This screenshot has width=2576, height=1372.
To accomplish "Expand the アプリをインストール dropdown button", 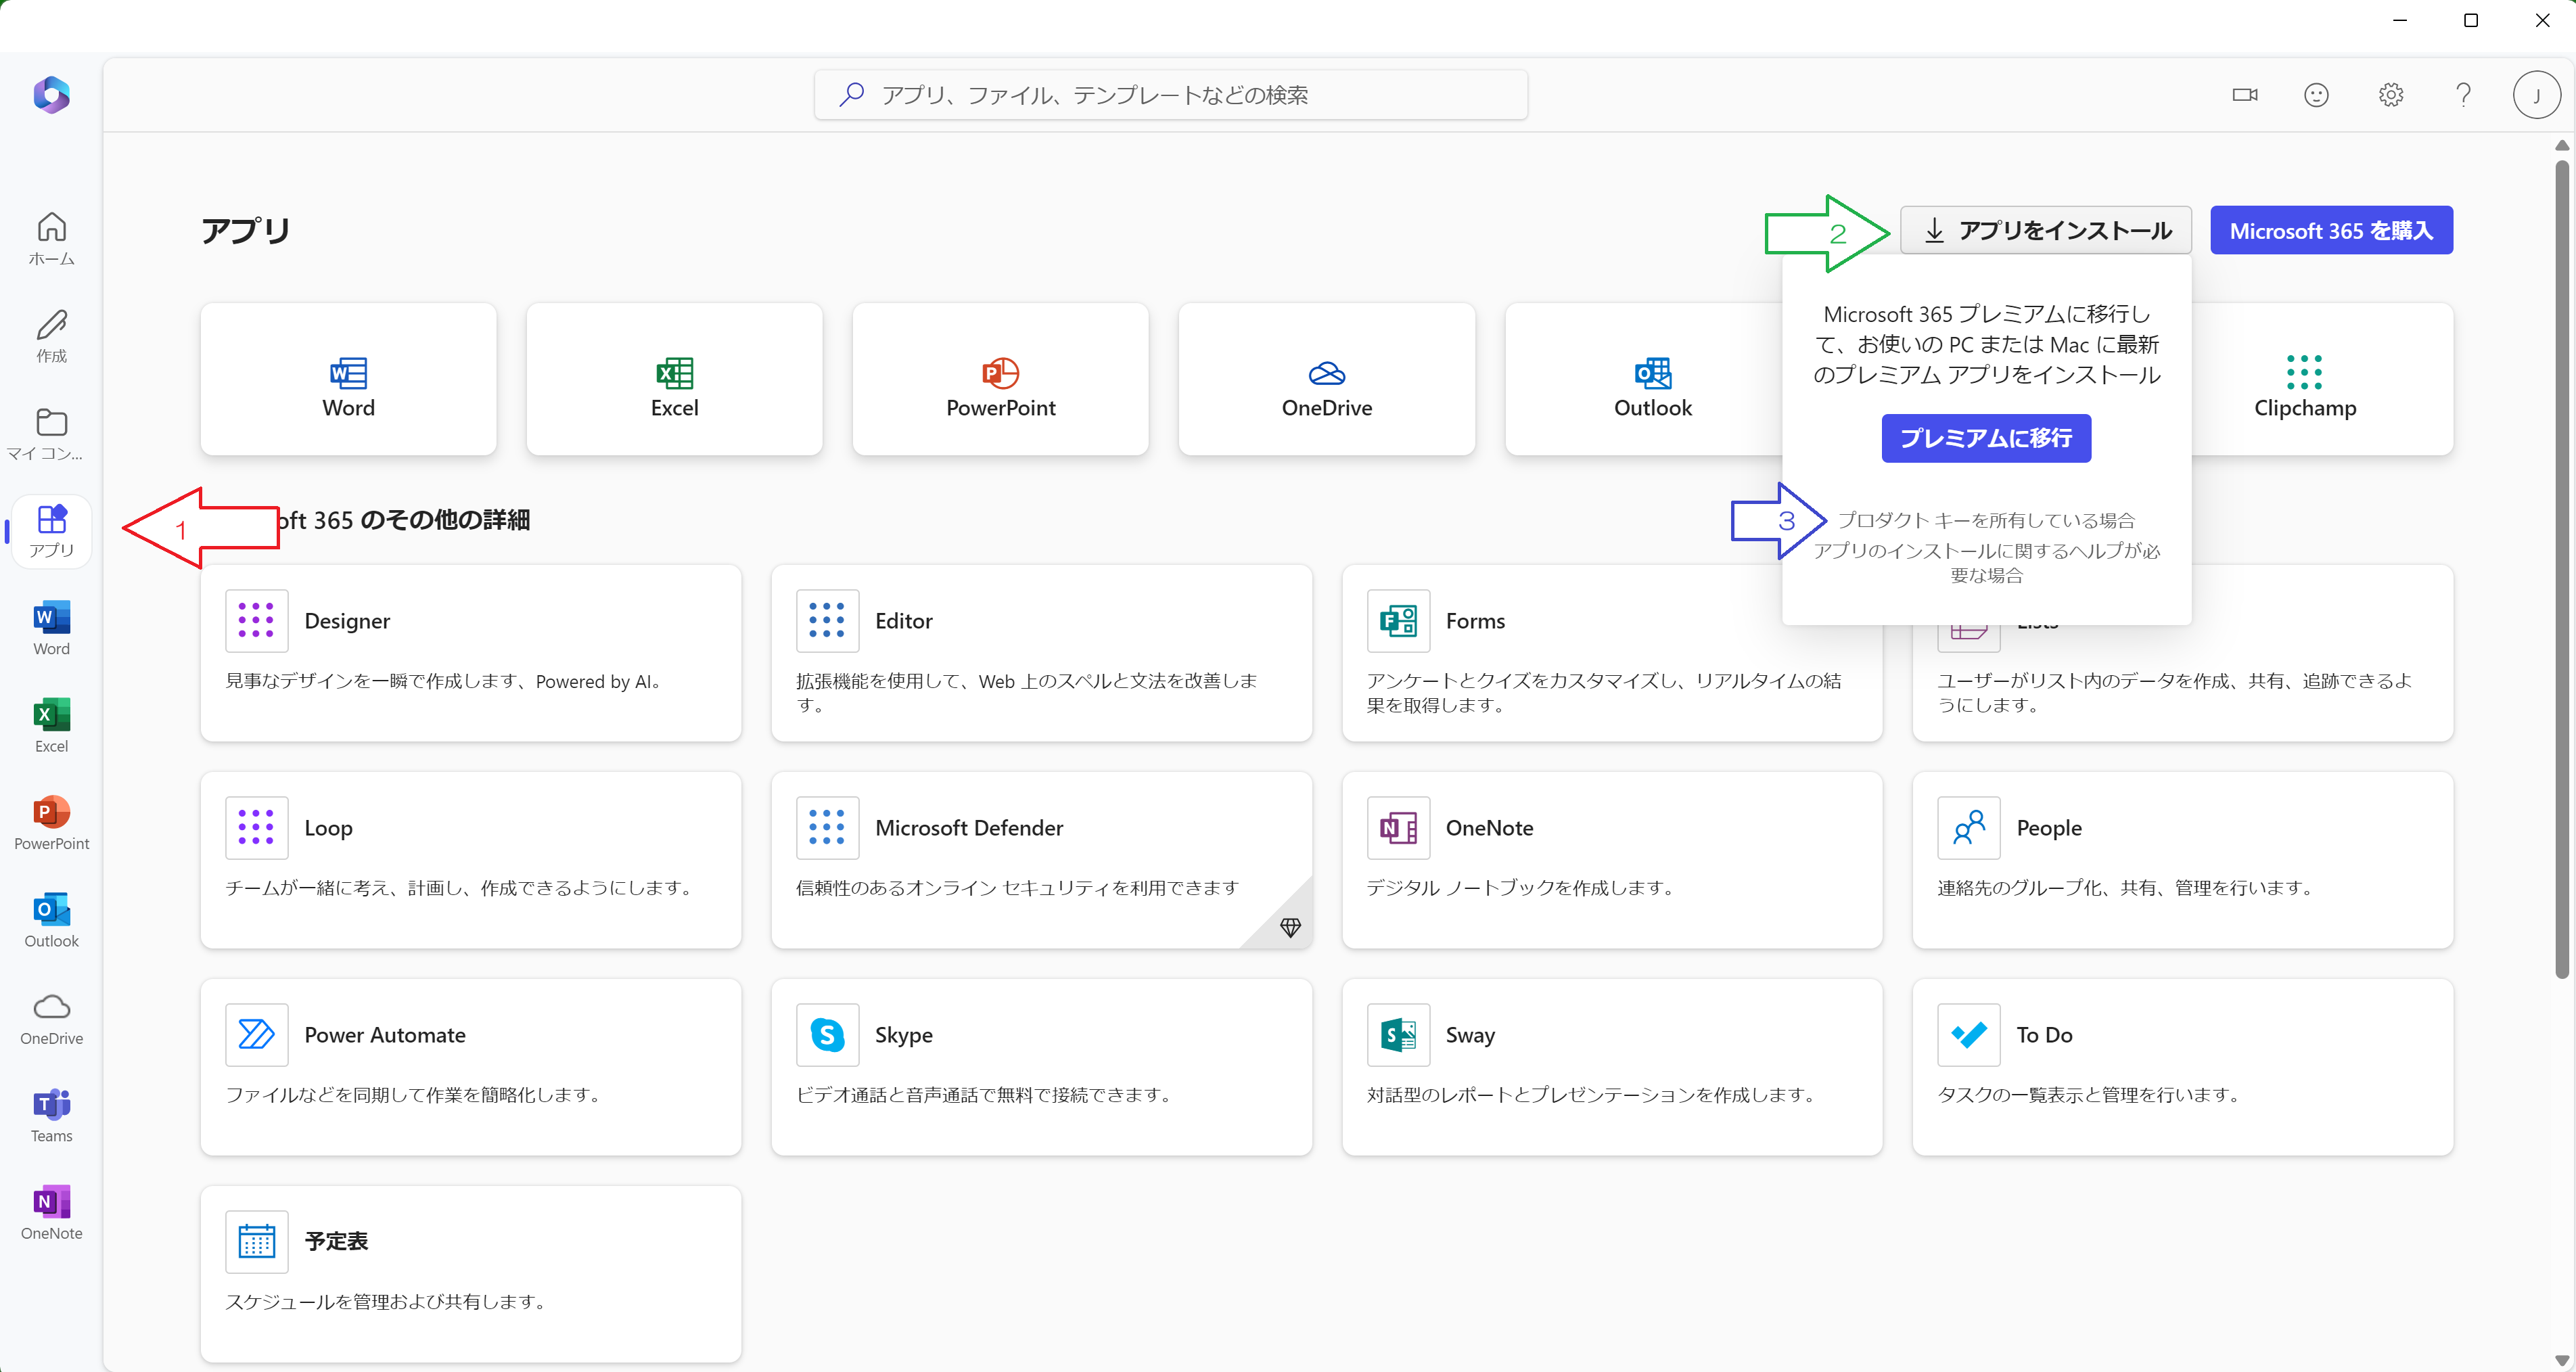I will pos(2045,230).
